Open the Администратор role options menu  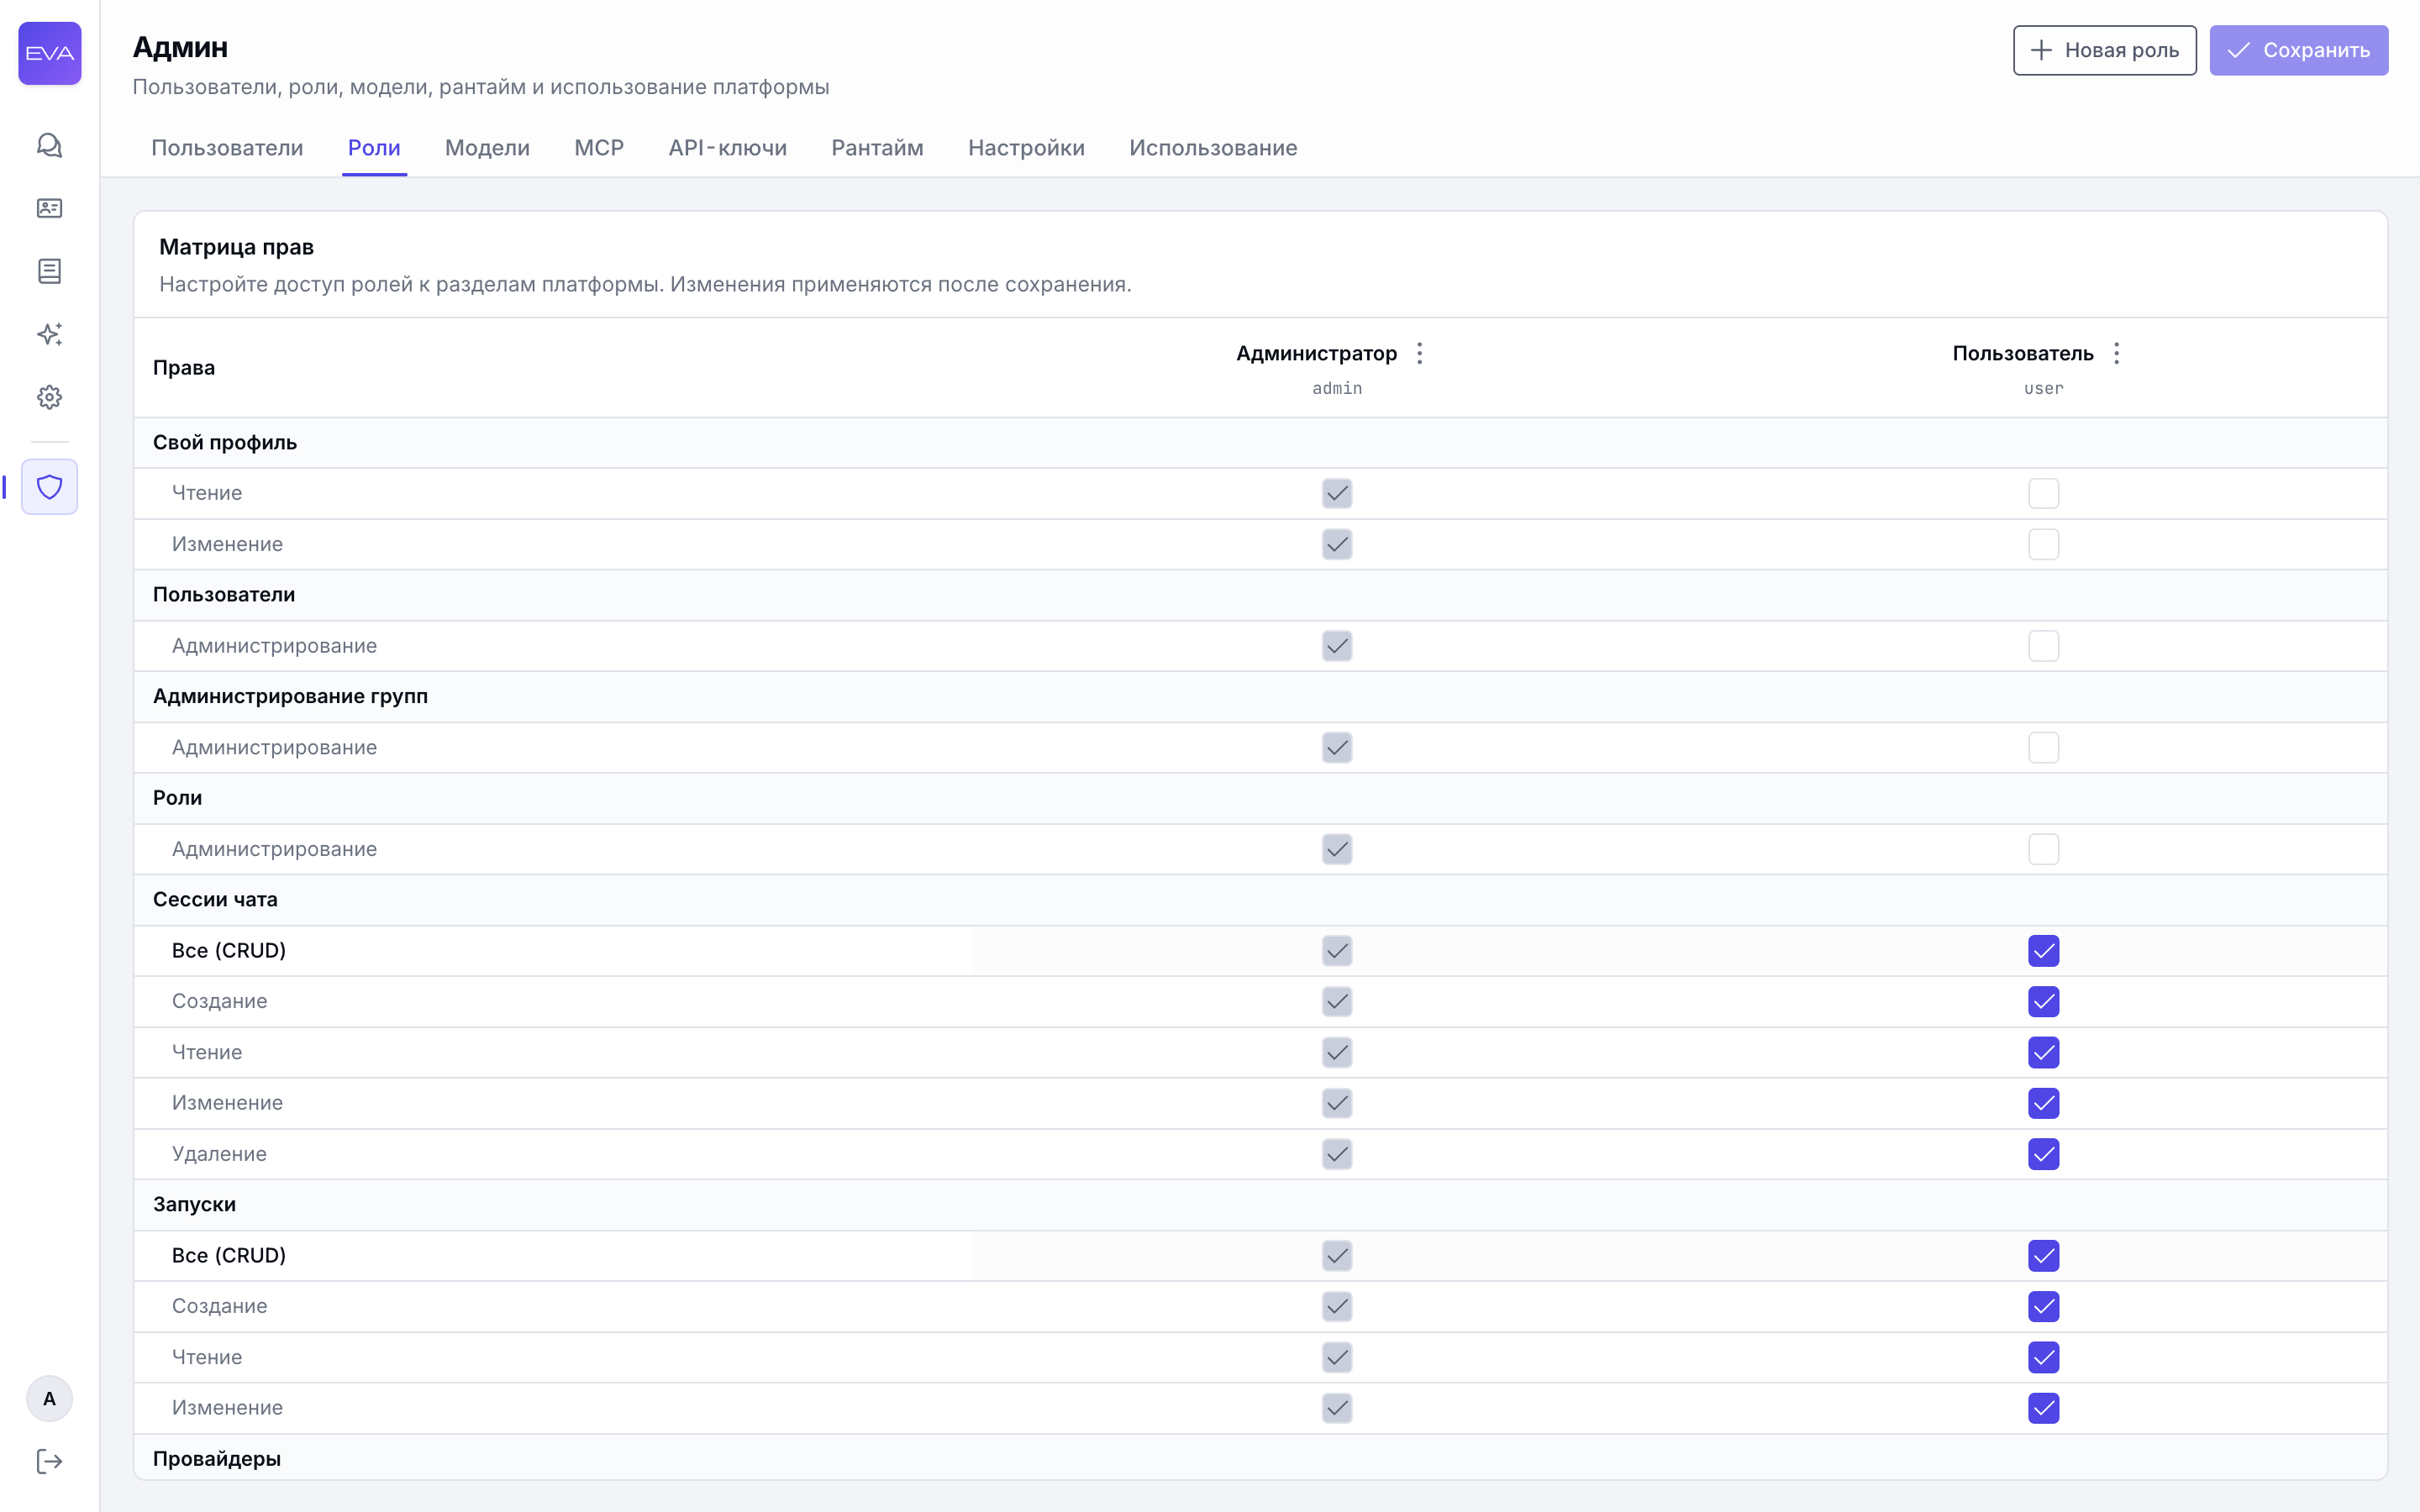(x=1419, y=353)
